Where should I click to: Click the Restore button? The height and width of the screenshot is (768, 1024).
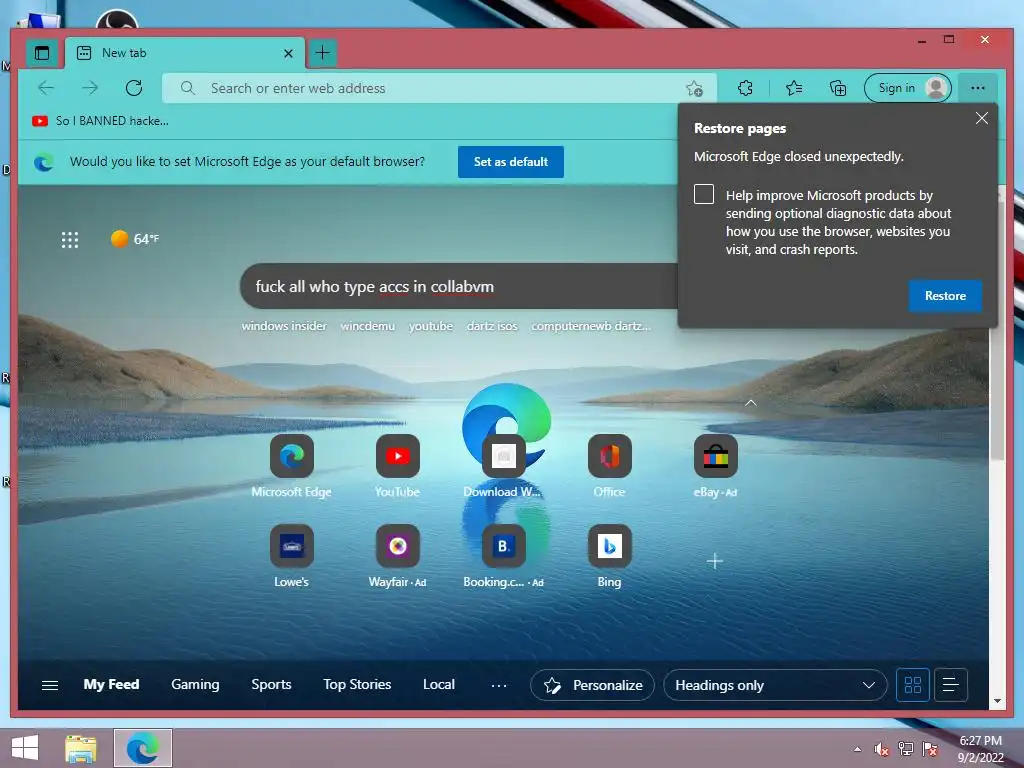coord(945,296)
